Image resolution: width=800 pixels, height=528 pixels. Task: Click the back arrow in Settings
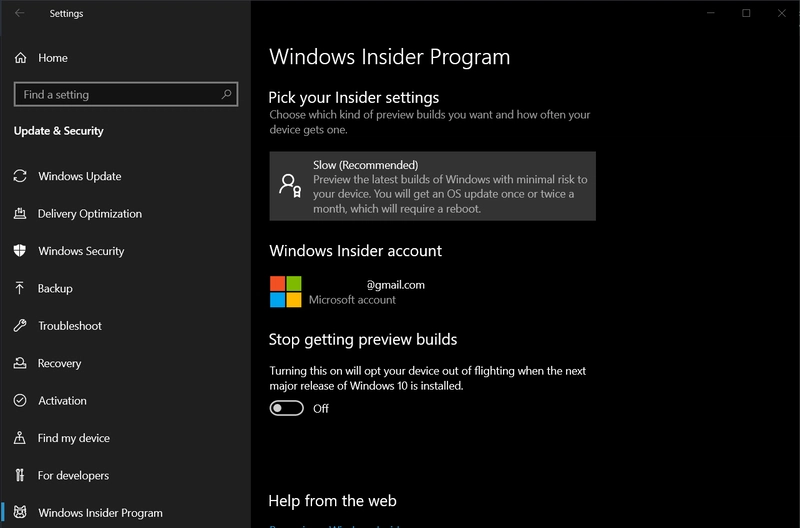[20, 13]
